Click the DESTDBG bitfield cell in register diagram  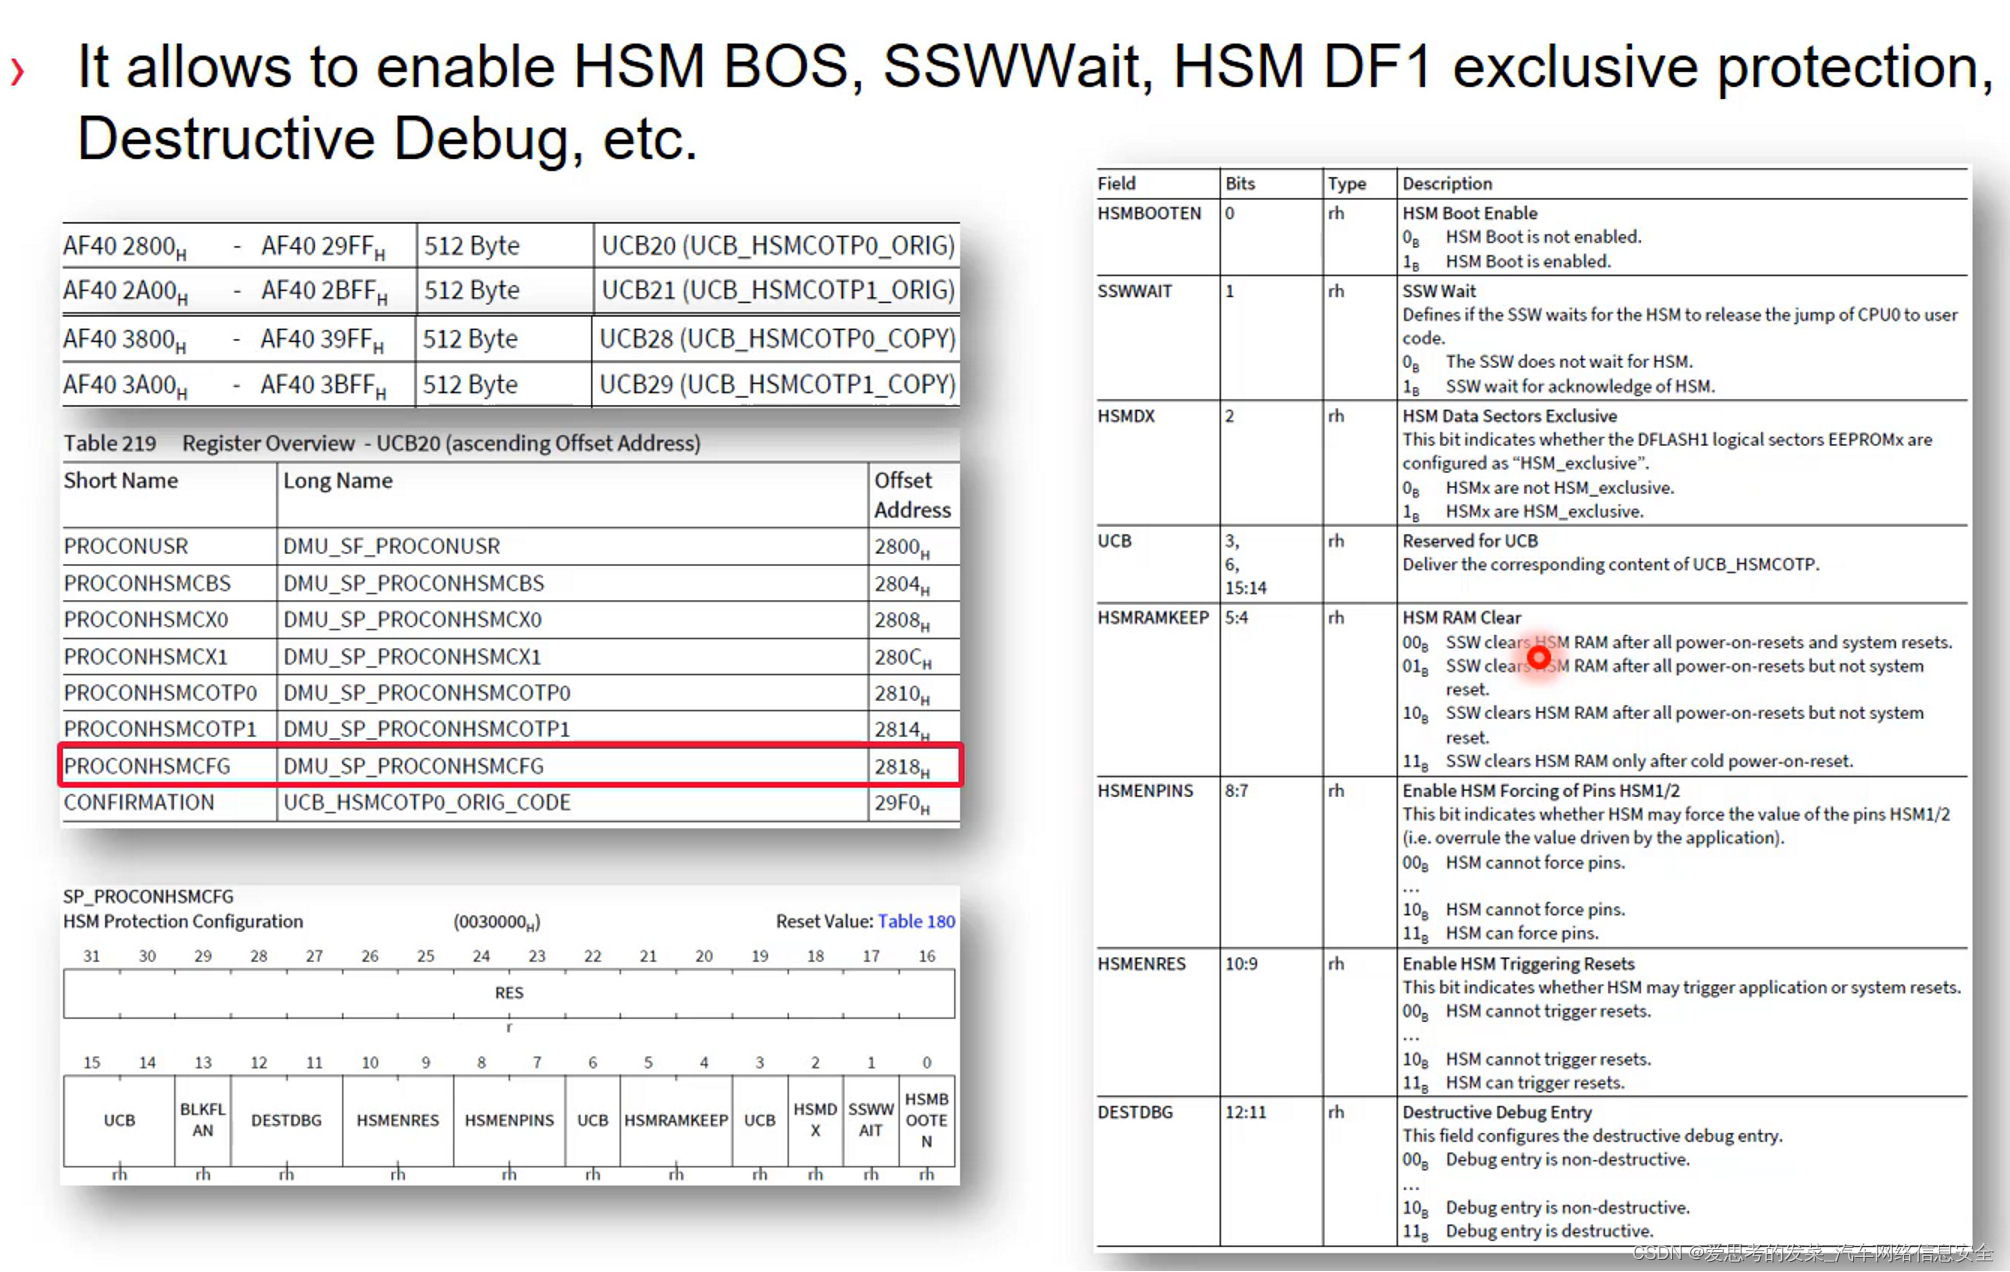tap(286, 1120)
